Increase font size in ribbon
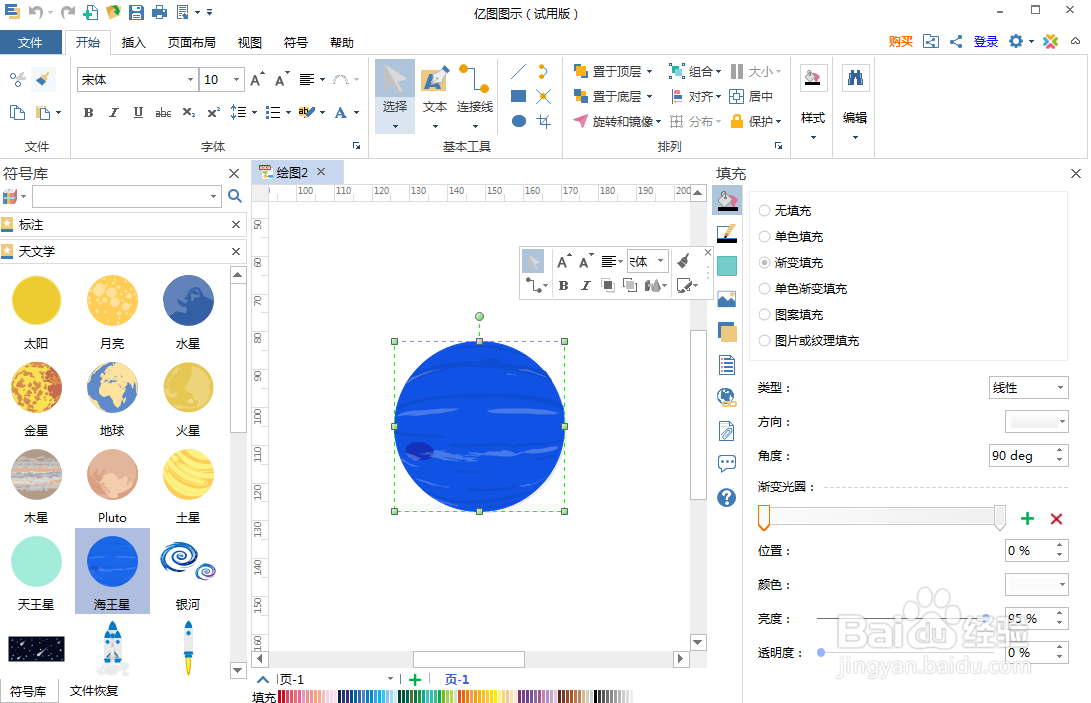1091x703 pixels. pos(257,79)
